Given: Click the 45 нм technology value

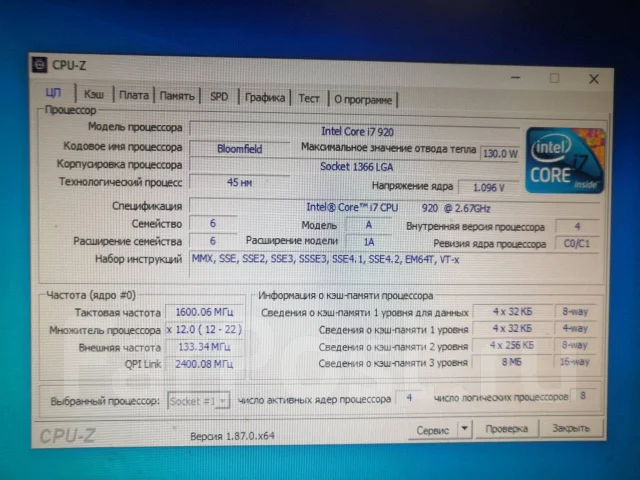Looking at the screenshot, I should pos(240,182).
